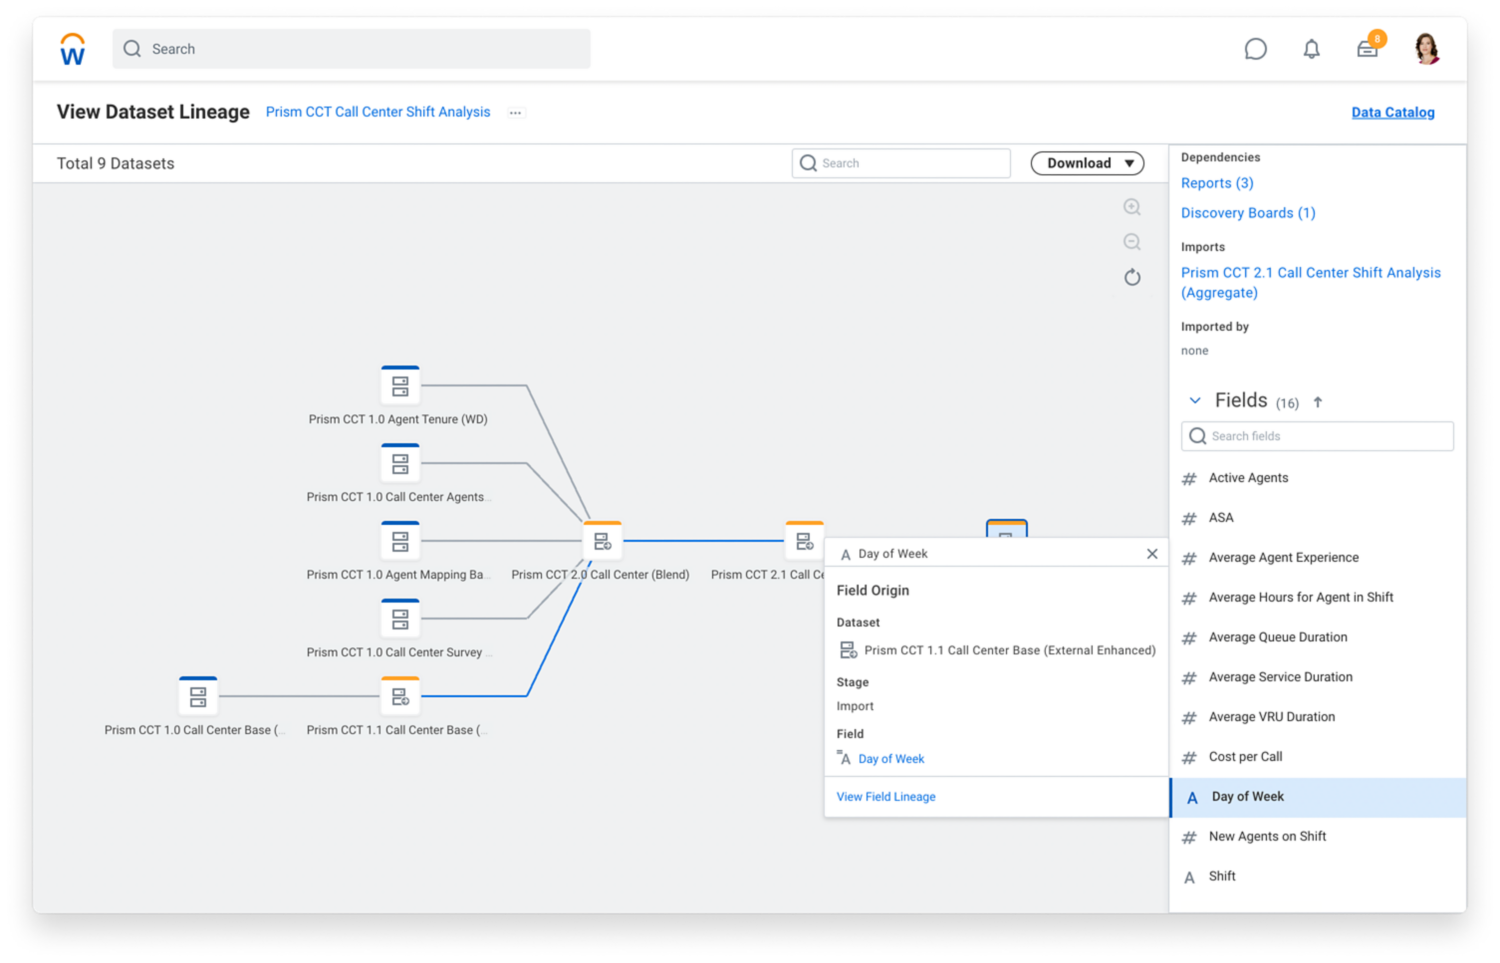Select the Average Queue Duration field
Image resolution: width=1500 pixels, height=963 pixels.
point(1277,637)
